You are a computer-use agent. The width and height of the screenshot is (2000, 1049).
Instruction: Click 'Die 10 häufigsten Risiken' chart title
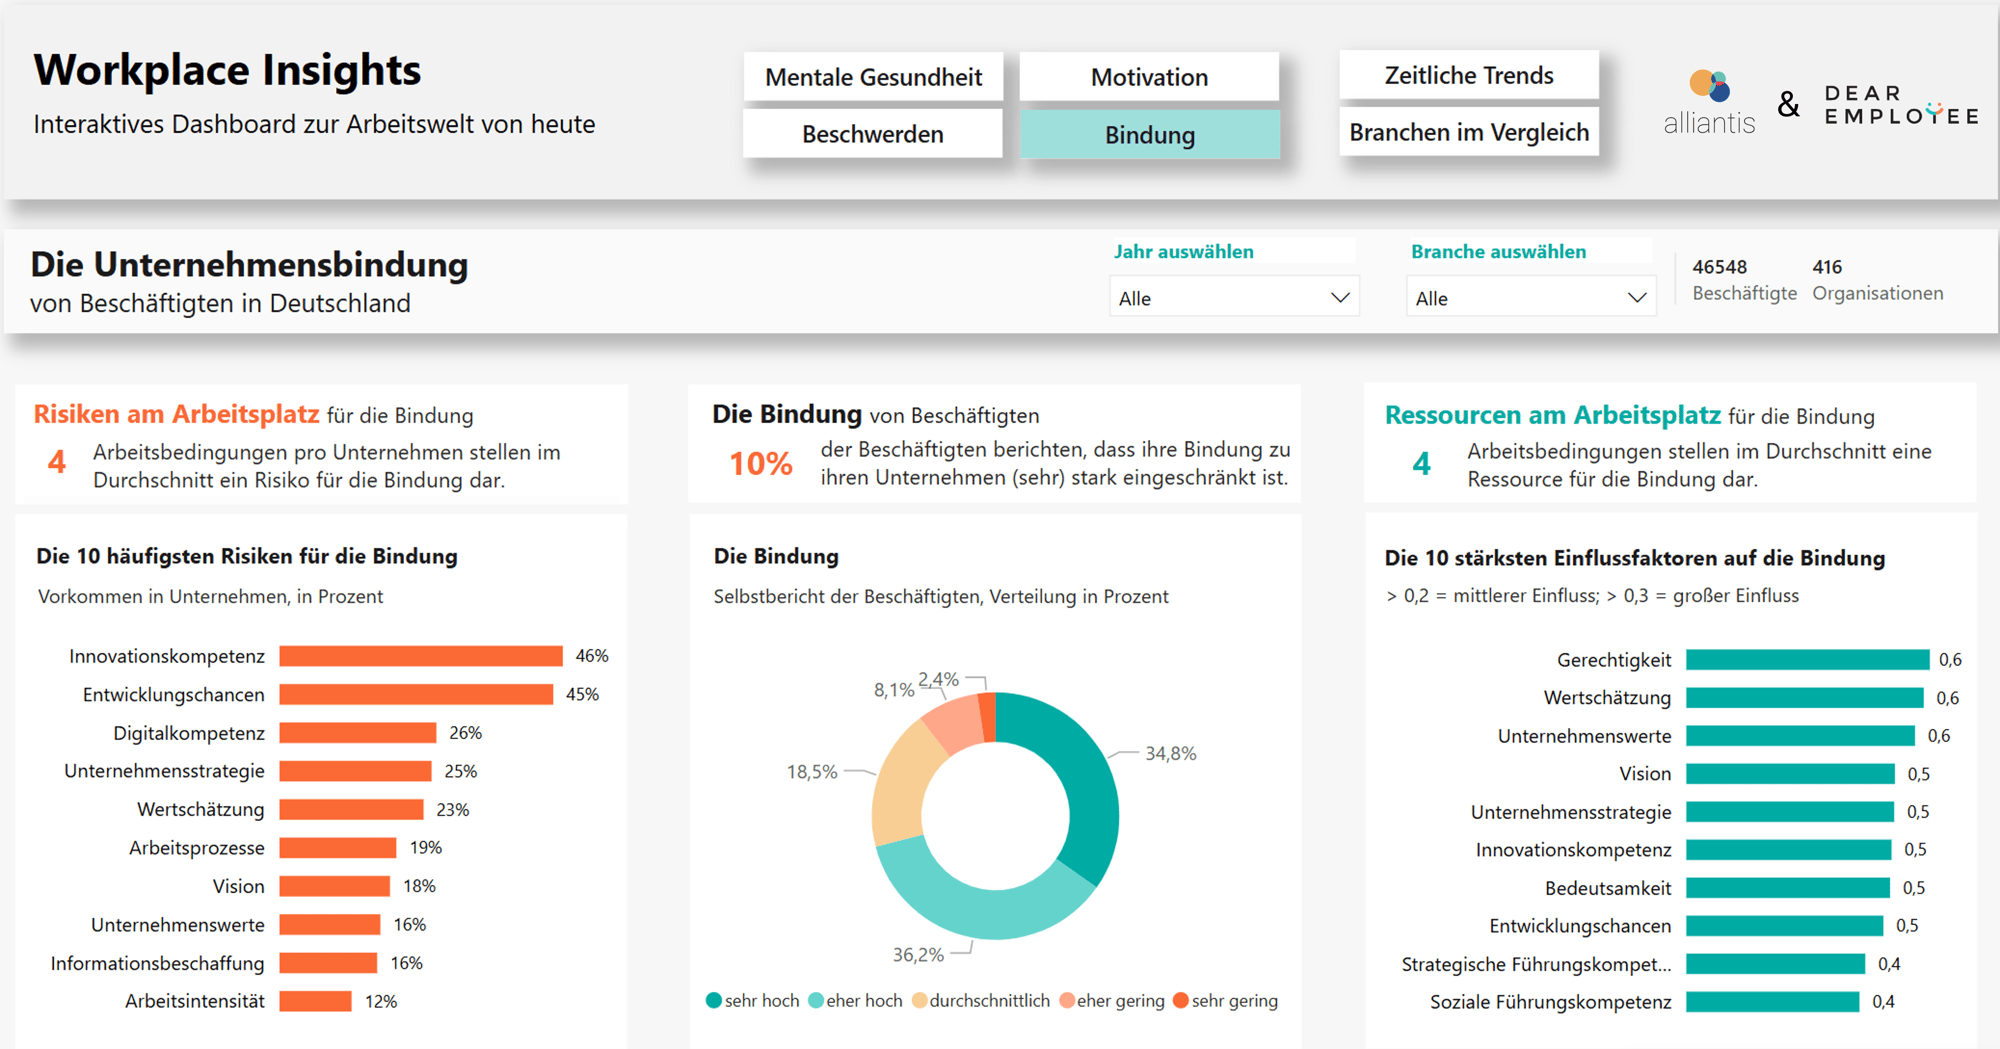(247, 556)
